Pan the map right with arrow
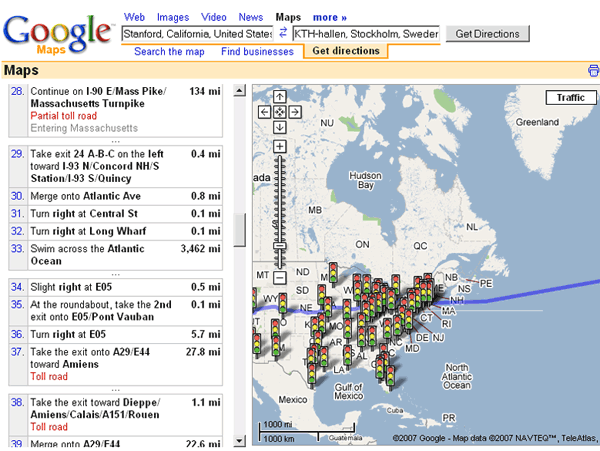The image size is (600, 451). point(295,112)
